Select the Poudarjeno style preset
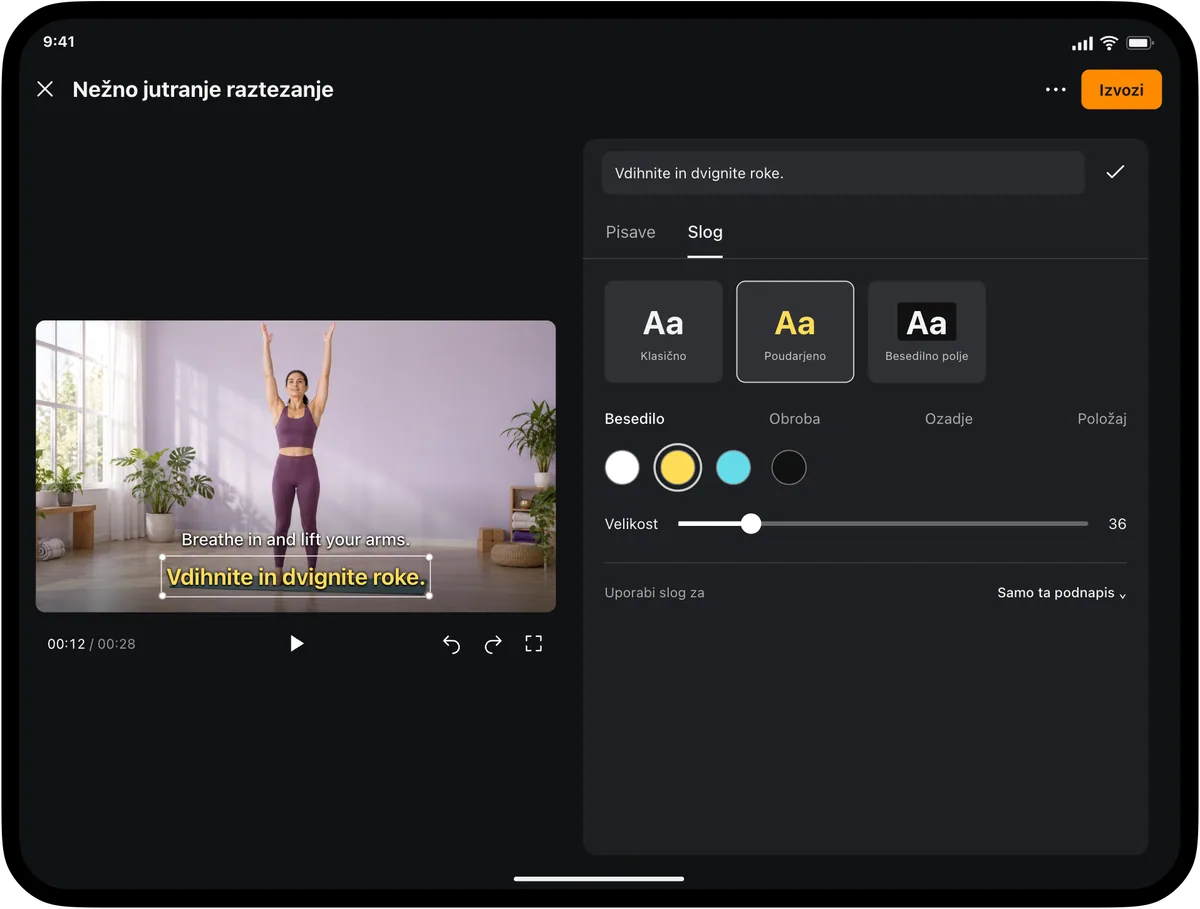 pos(795,332)
